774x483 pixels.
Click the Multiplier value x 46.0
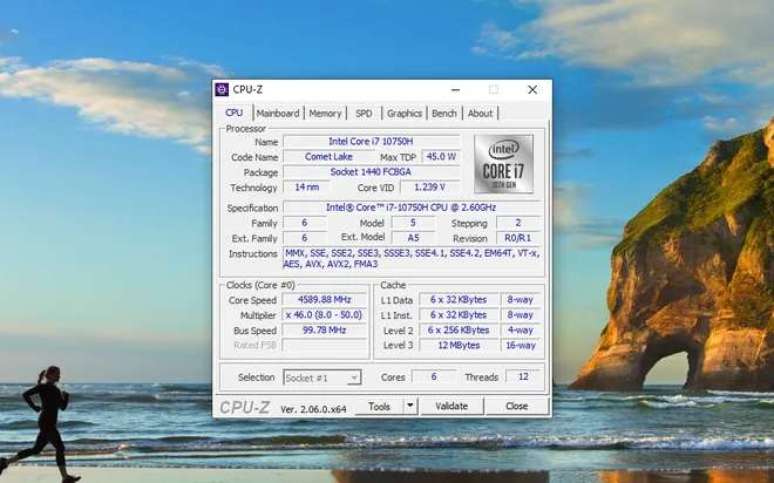coord(325,315)
